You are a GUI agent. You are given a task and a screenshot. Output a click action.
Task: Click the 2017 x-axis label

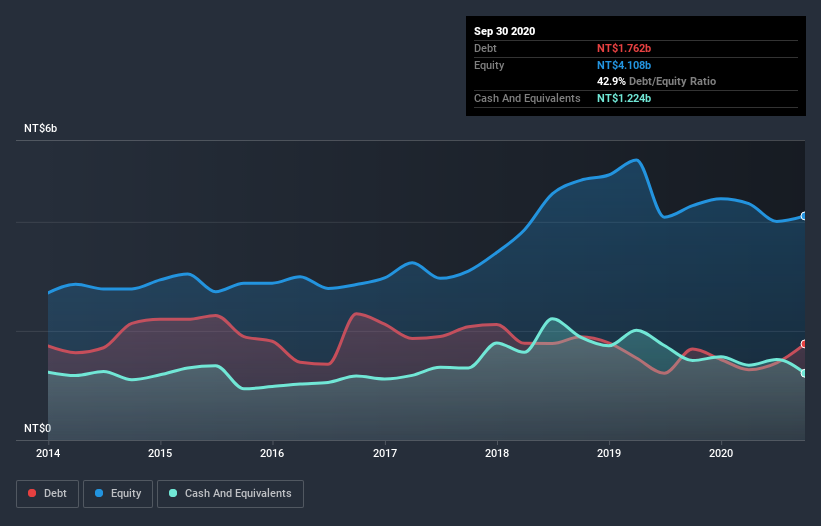385,453
